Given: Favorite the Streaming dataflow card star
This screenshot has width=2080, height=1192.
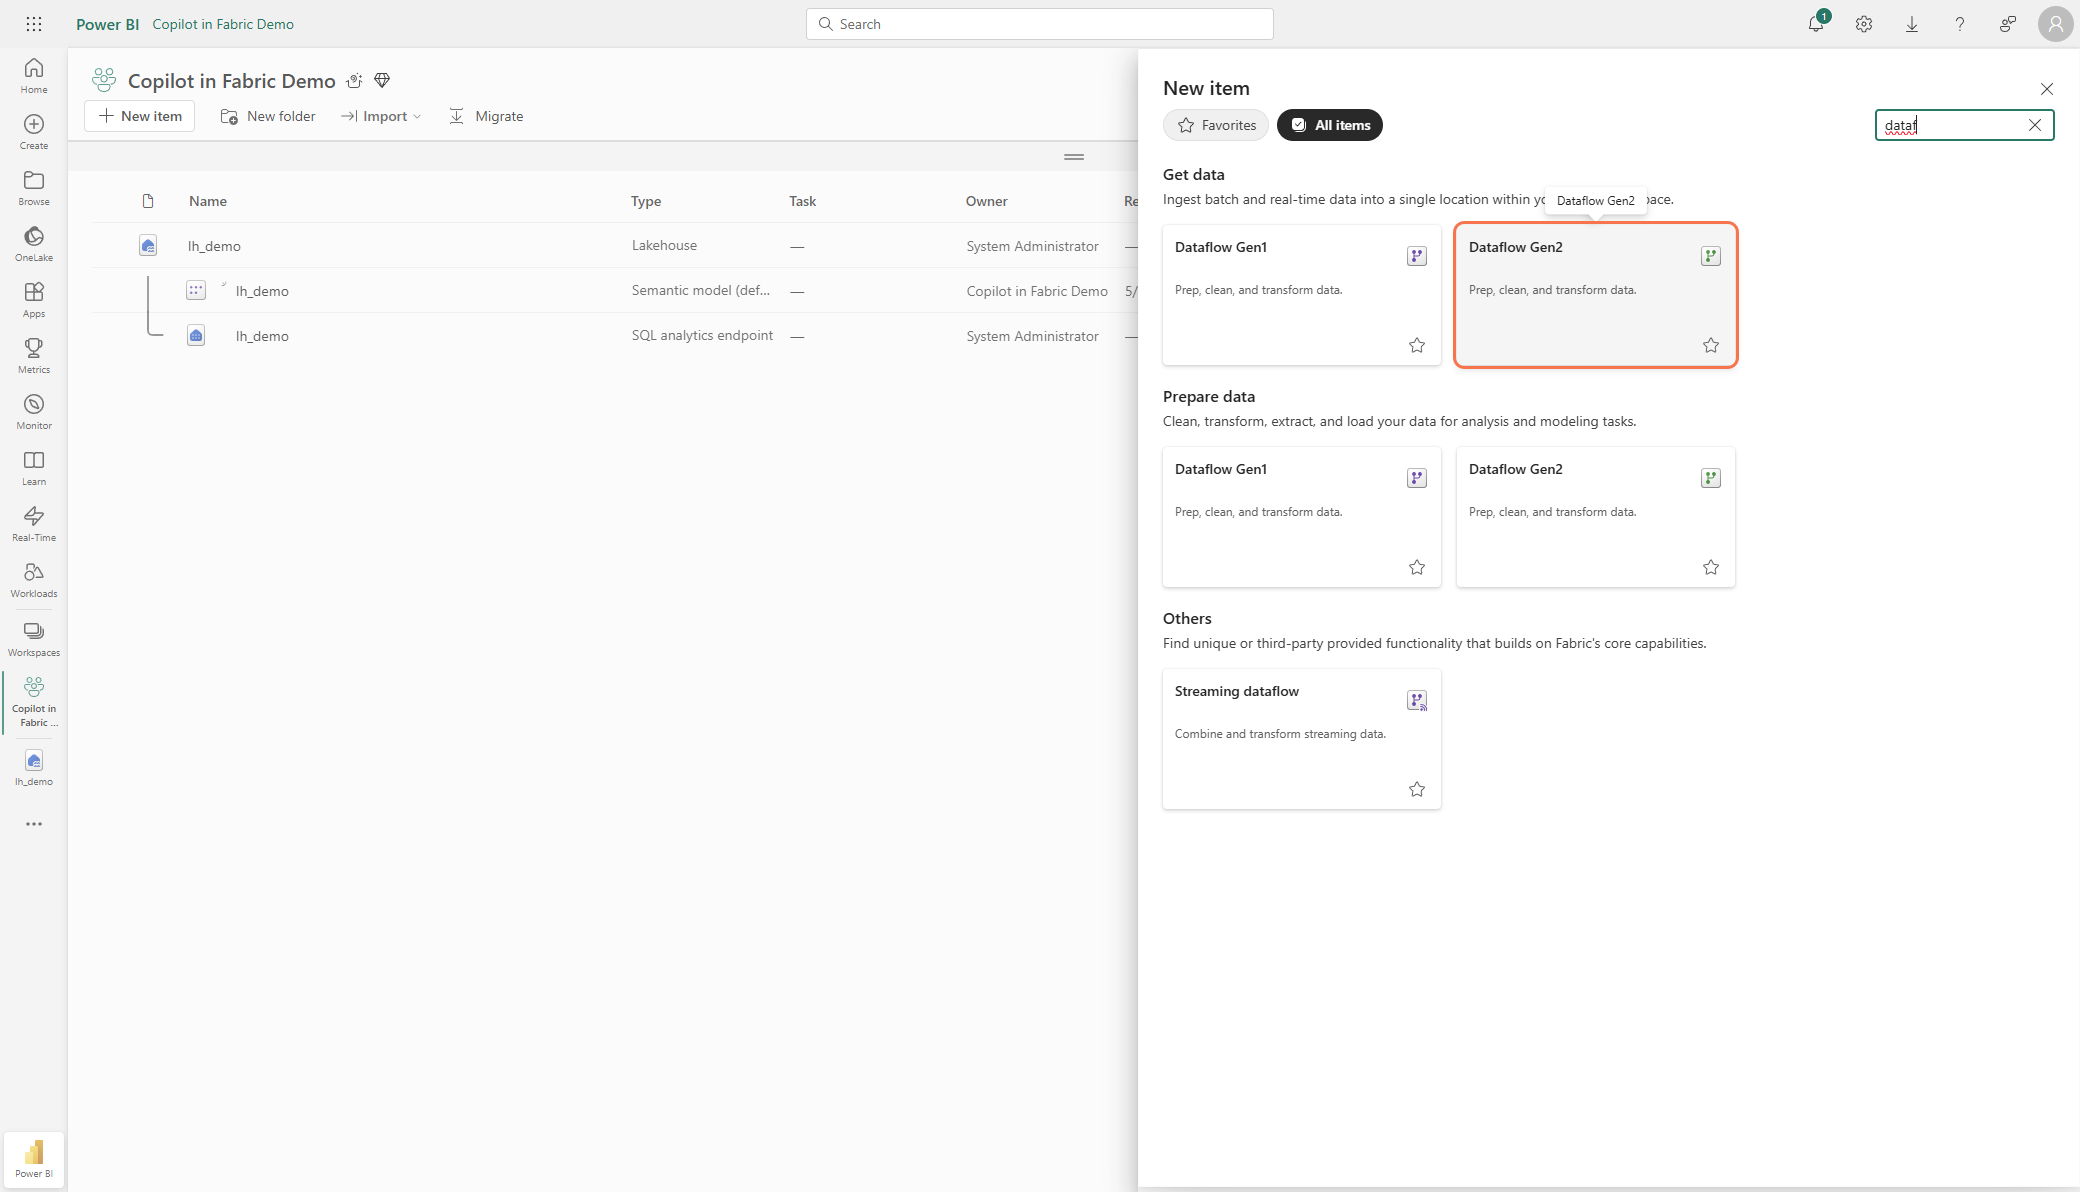Looking at the screenshot, I should [1417, 789].
